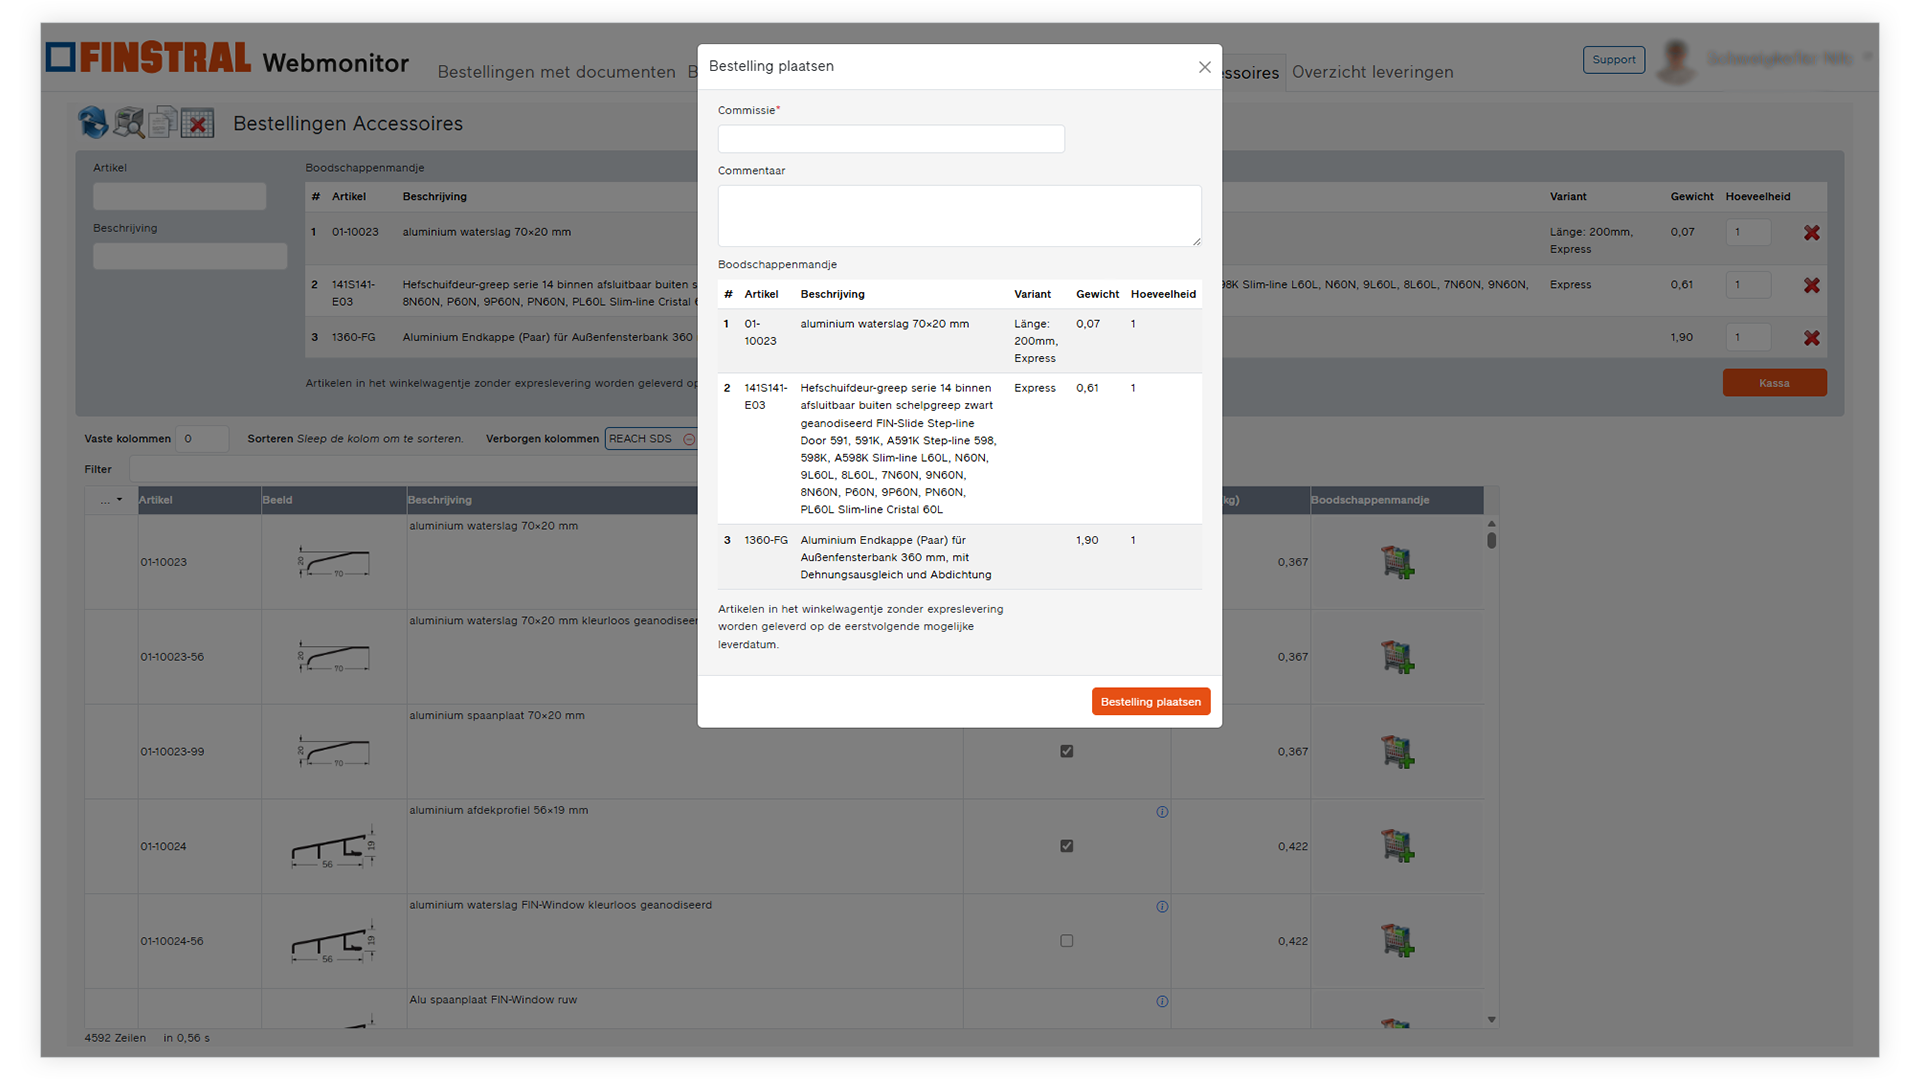Remove 1360-FG from the background cart
The height and width of the screenshot is (1080, 1920).
click(1811, 338)
